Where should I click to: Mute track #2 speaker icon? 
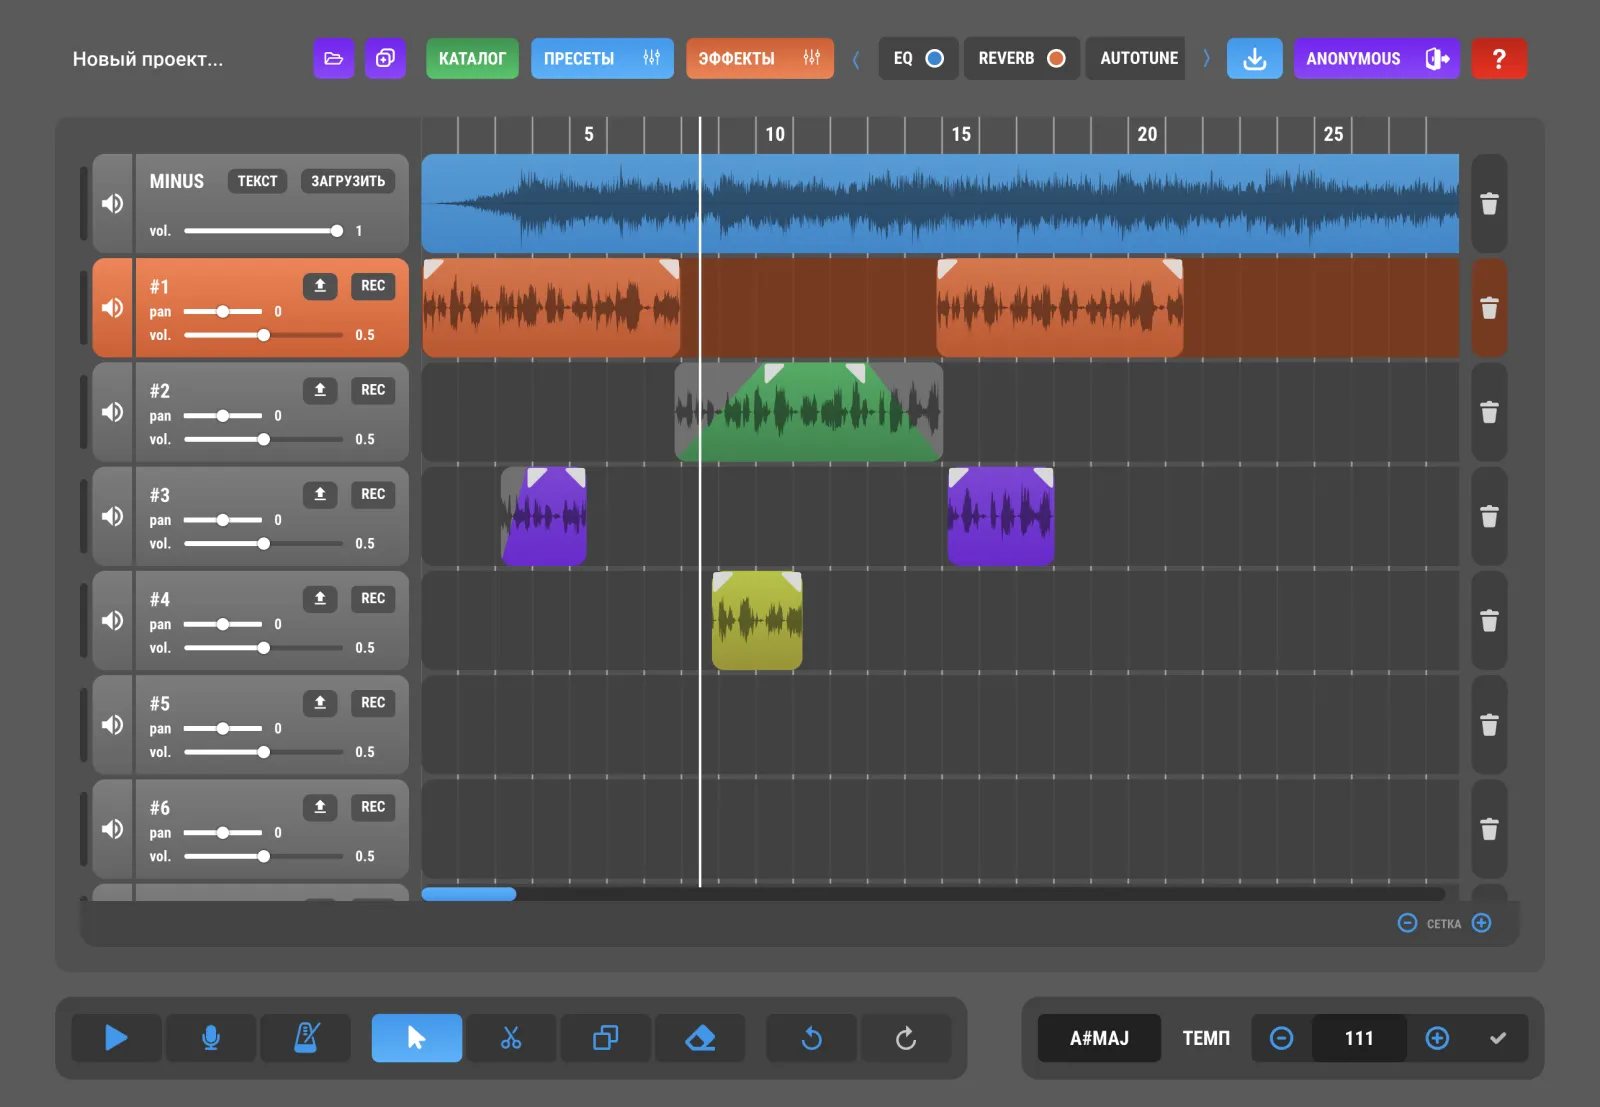pyautogui.click(x=112, y=412)
